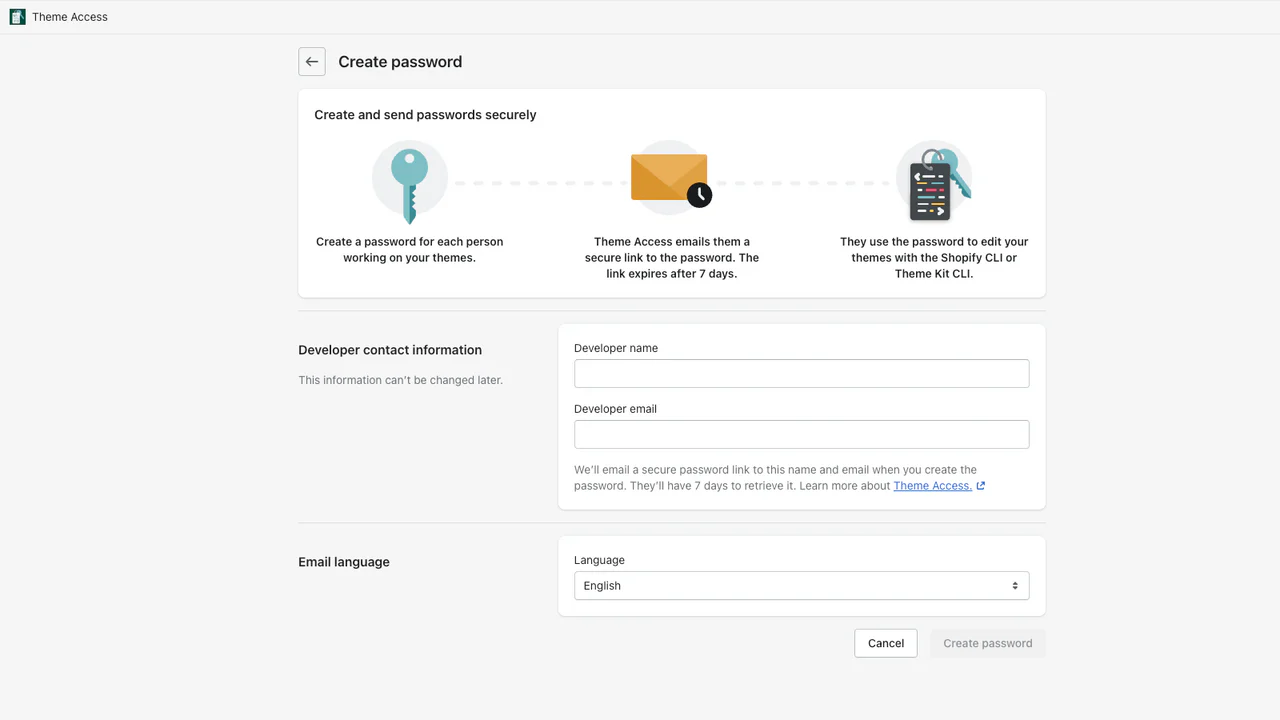Click the Developer contact information heading
Screen dimensions: 1280x720
coord(390,350)
